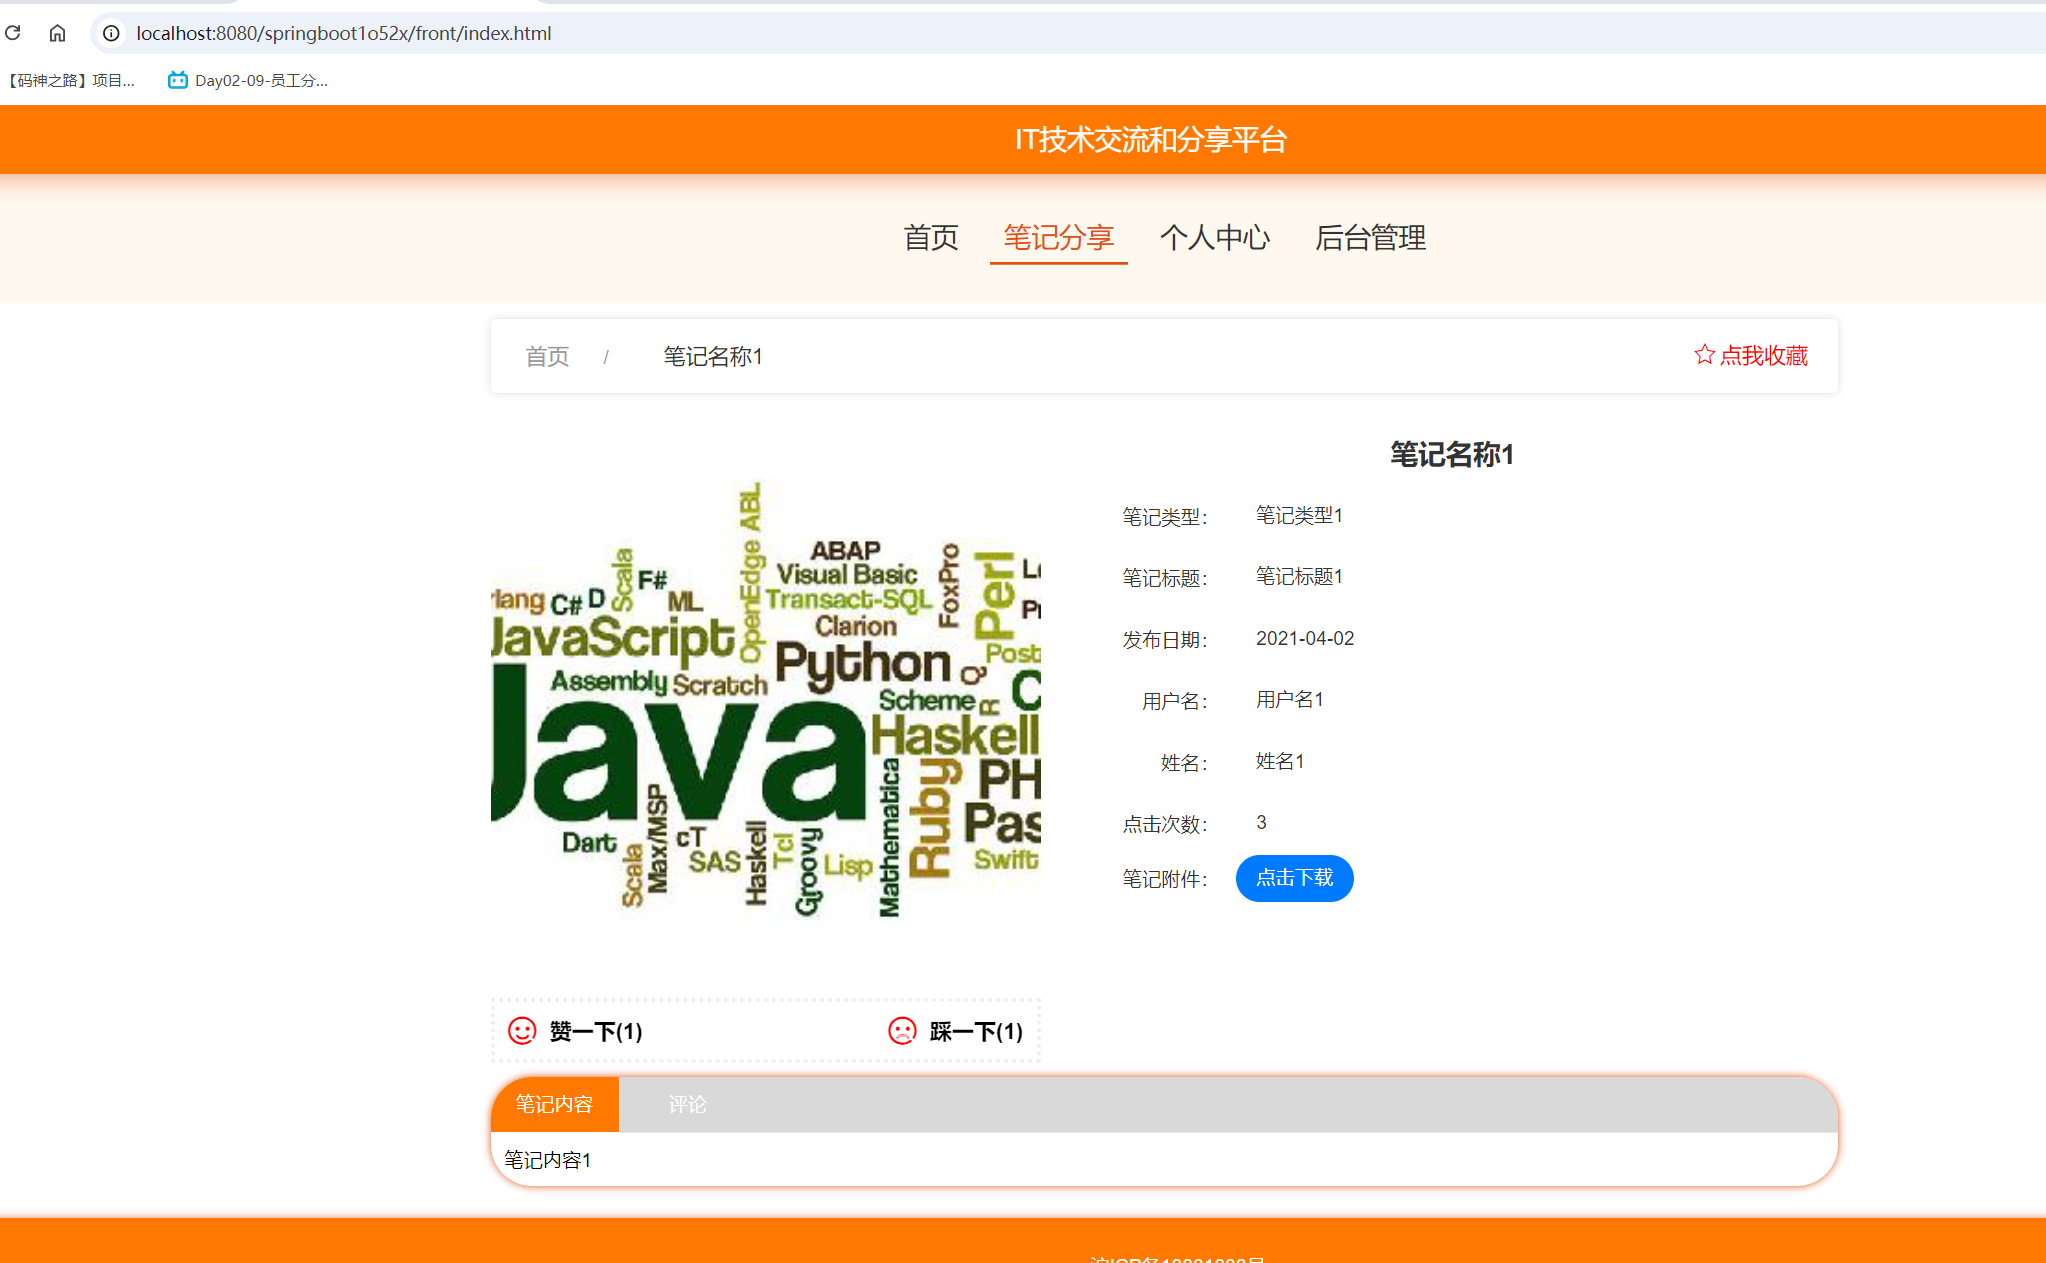2046x1263 pixels.
Task: Click 首页 in the breadcrumb
Action: pos(547,357)
